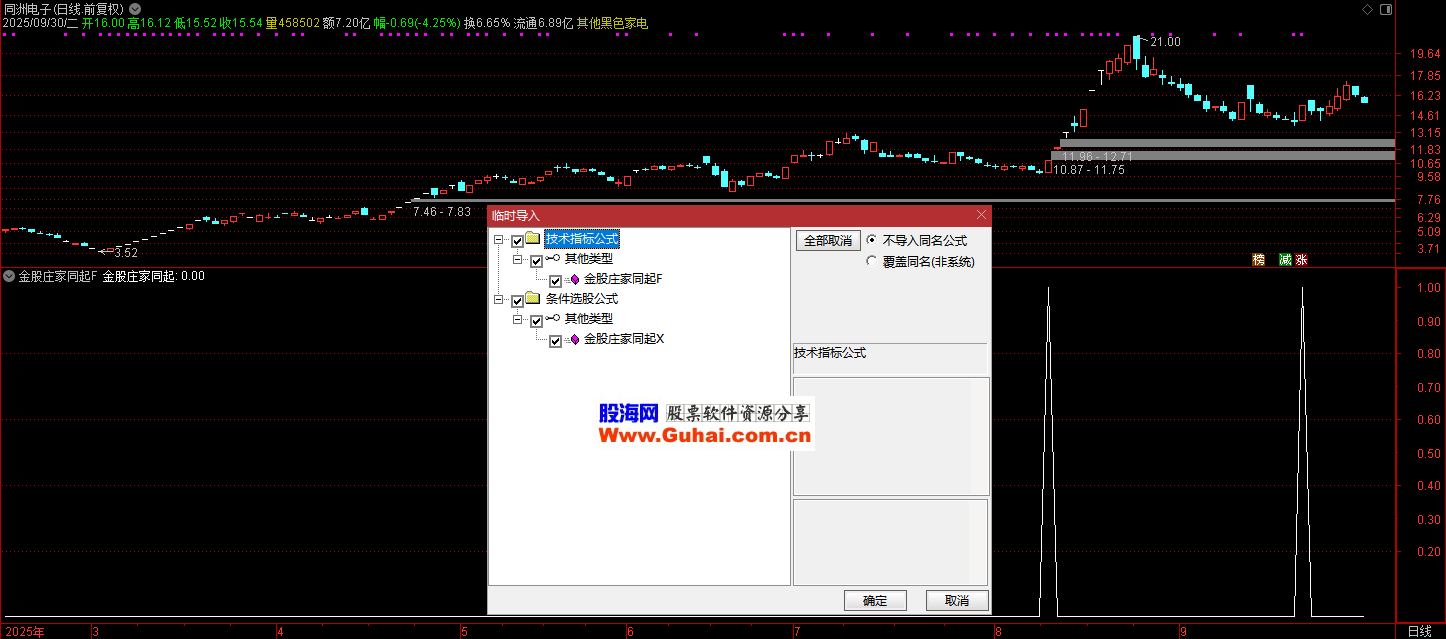1446x639 pixels.
Task: Click the 日线 period label at bottom right
Action: (x=1419, y=631)
